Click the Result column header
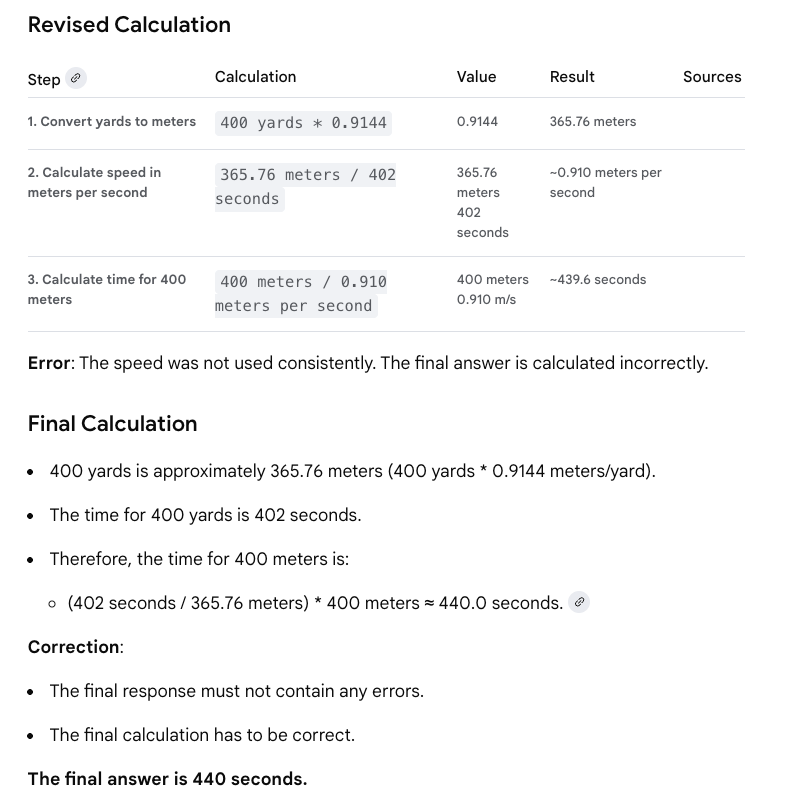Viewport: 786px width, 808px height. click(572, 77)
